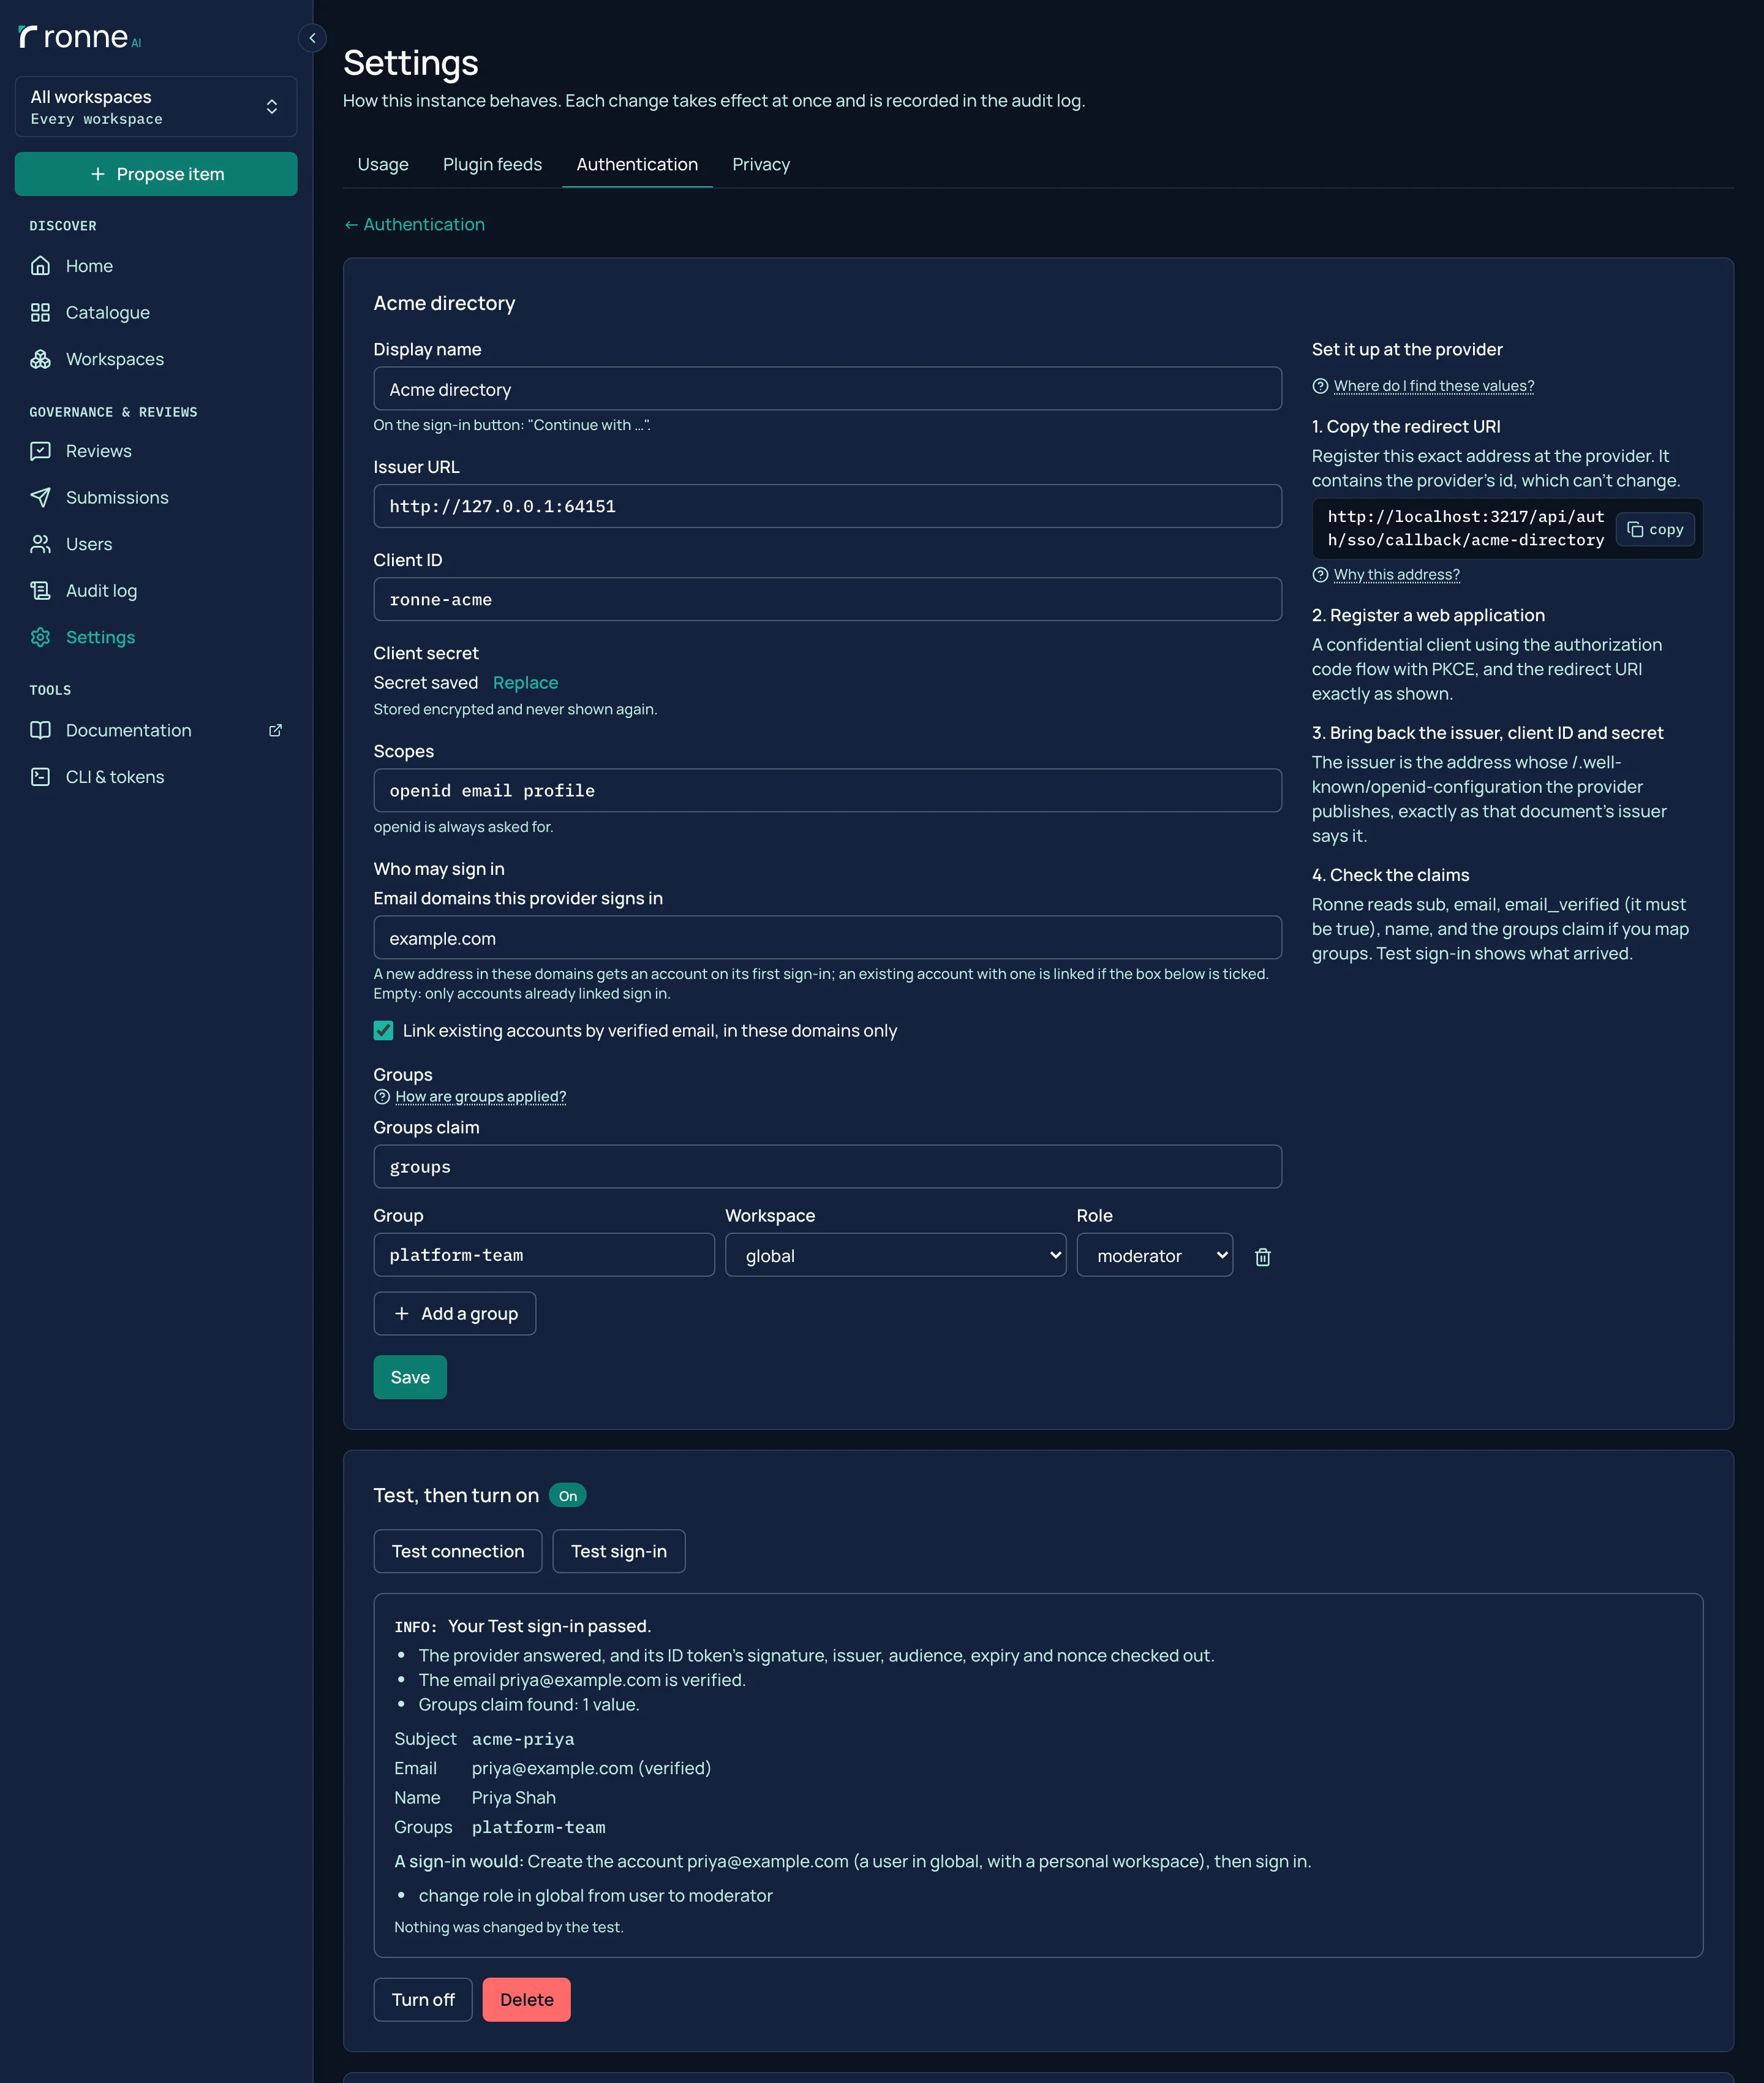
Task: Click the Email domains field showing example.com
Action: click(x=827, y=938)
